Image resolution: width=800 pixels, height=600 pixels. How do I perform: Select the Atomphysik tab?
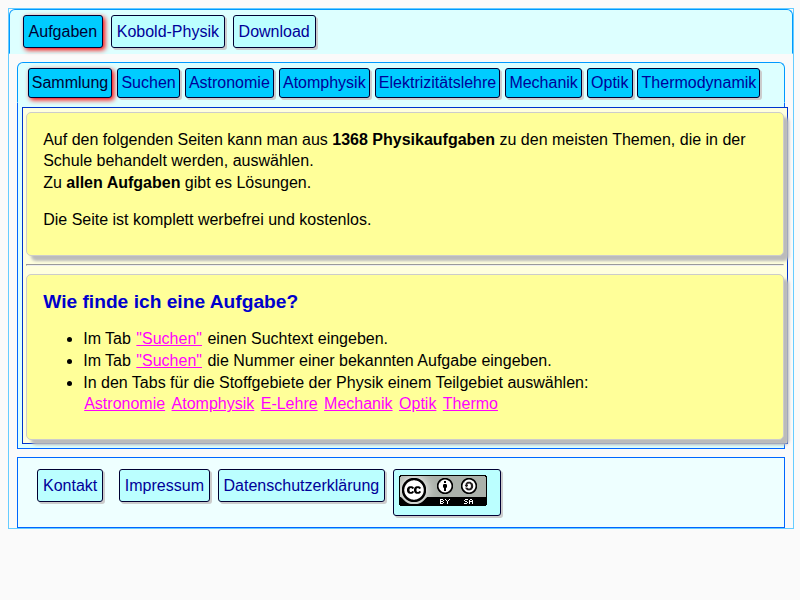[x=324, y=83]
